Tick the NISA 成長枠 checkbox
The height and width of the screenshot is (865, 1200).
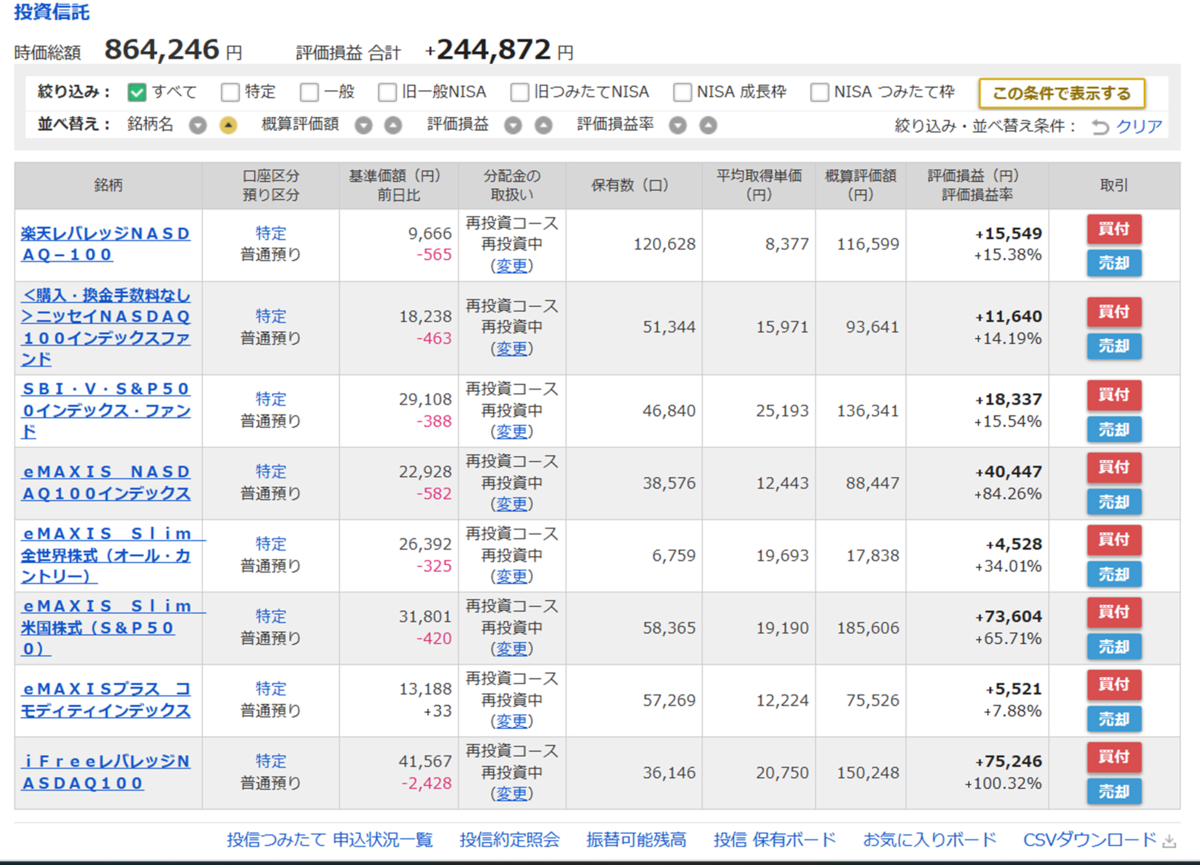click(x=682, y=92)
